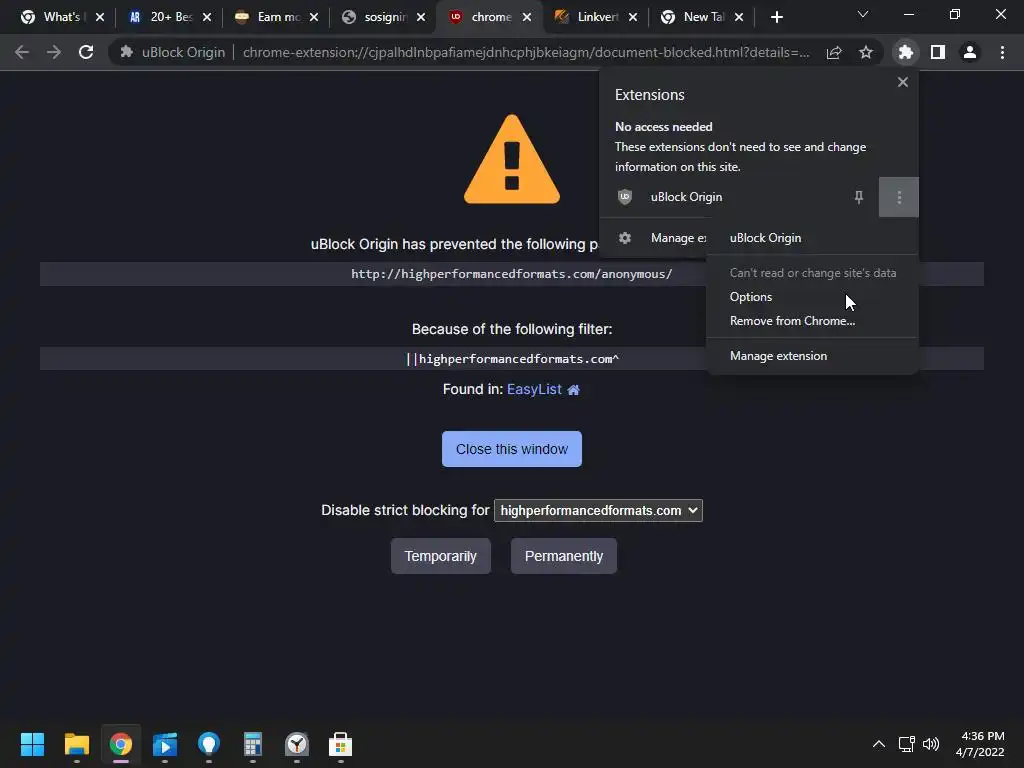
Task: Click the Close this window button
Action: [511, 449]
